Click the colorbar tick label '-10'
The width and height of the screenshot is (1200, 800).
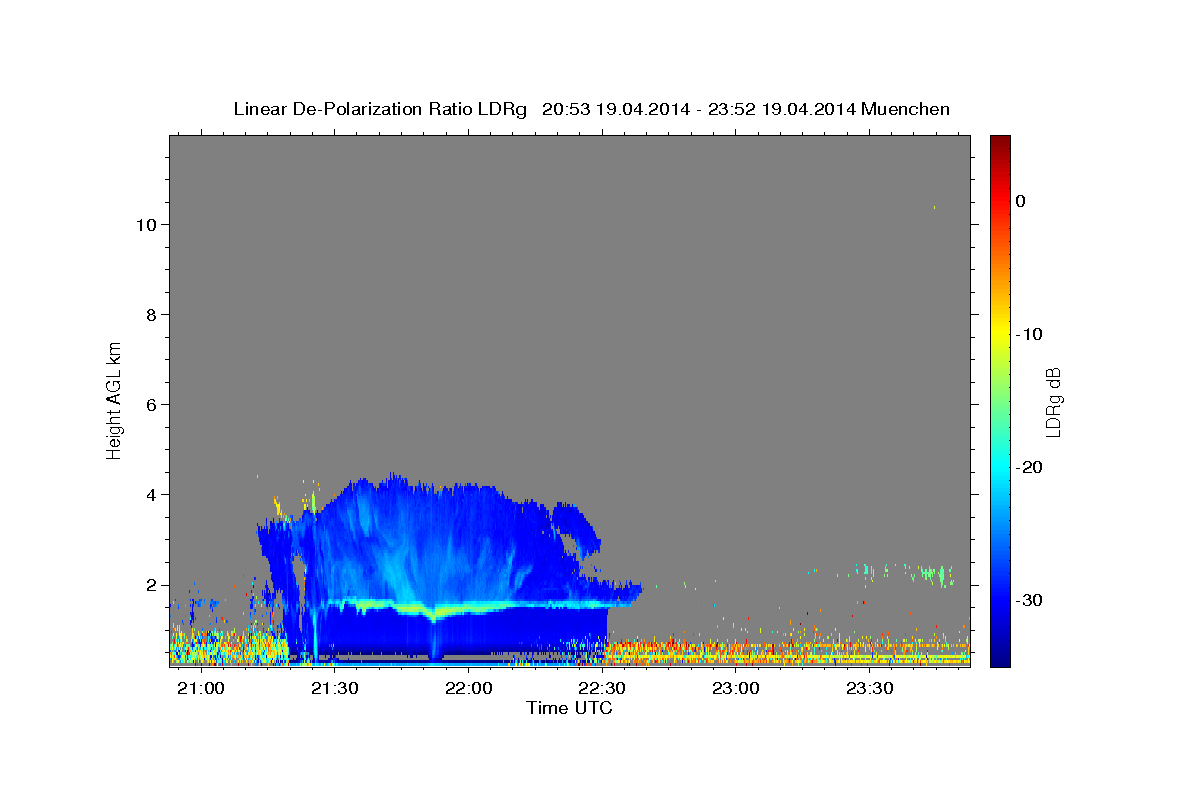[x=1029, y=334]
